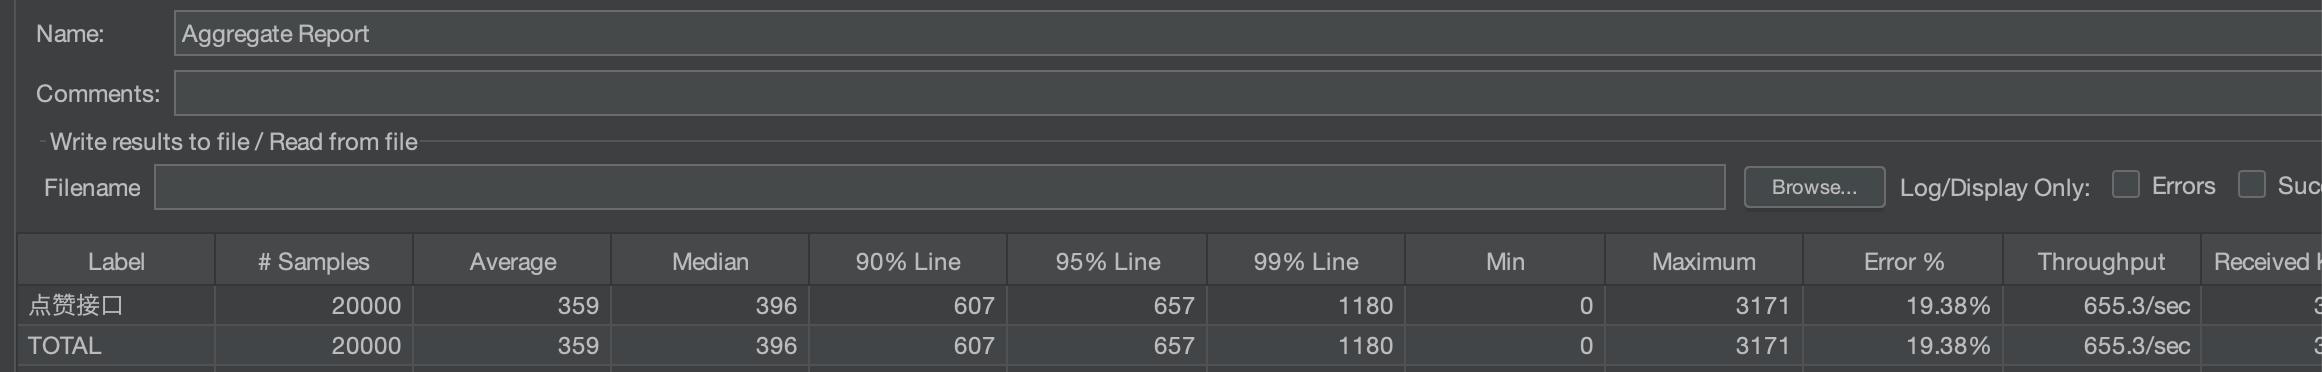
Task: Open the Browse... file dialog
Action: 1814,187
